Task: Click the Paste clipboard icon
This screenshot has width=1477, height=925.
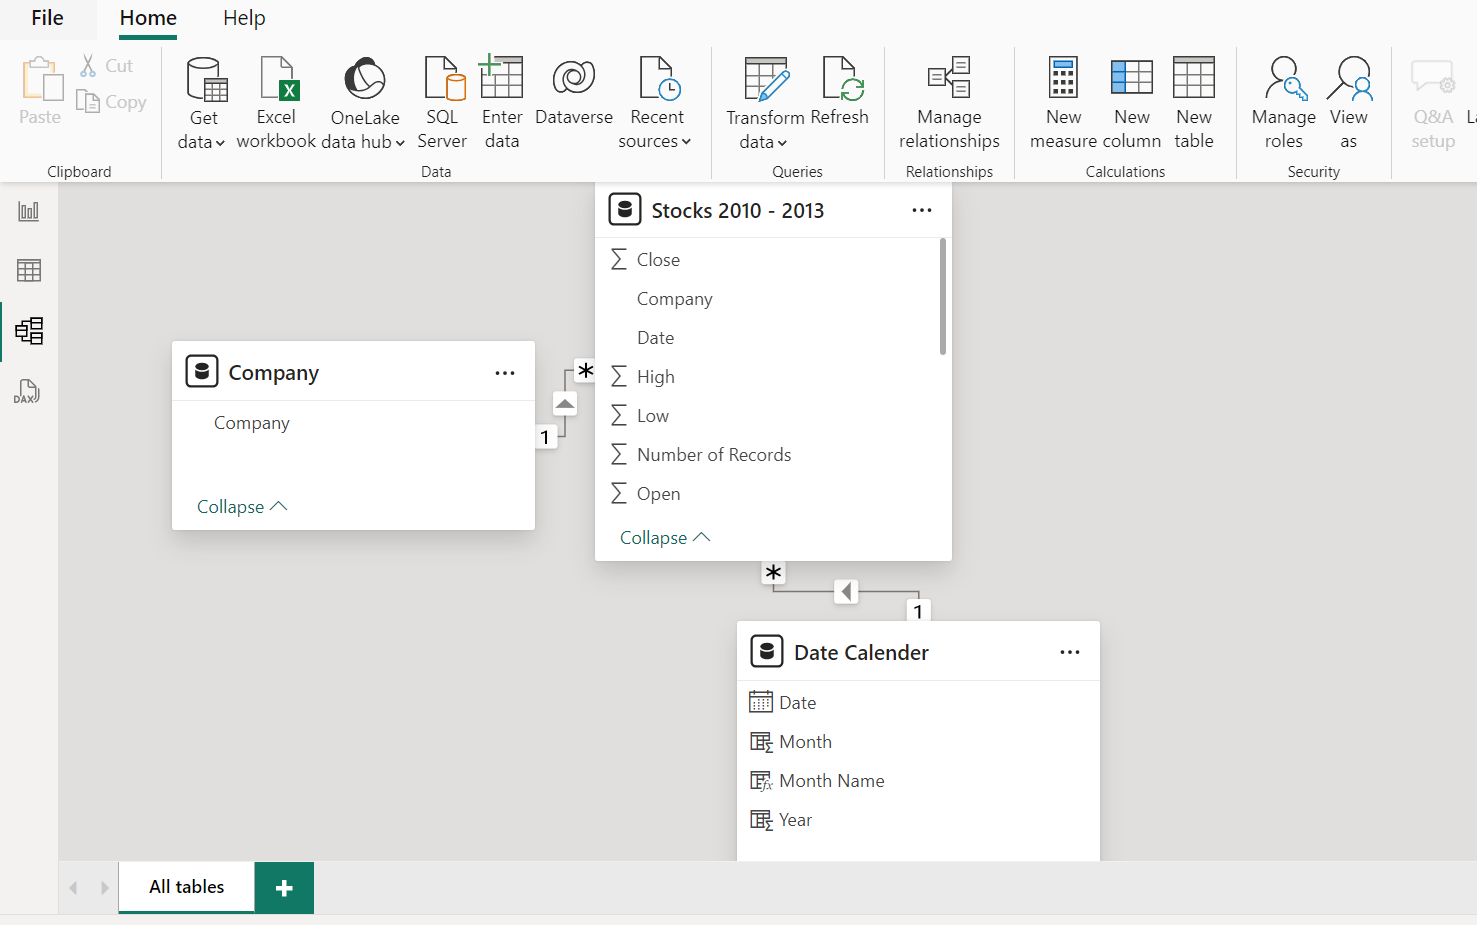Action: tap(41, 79)
